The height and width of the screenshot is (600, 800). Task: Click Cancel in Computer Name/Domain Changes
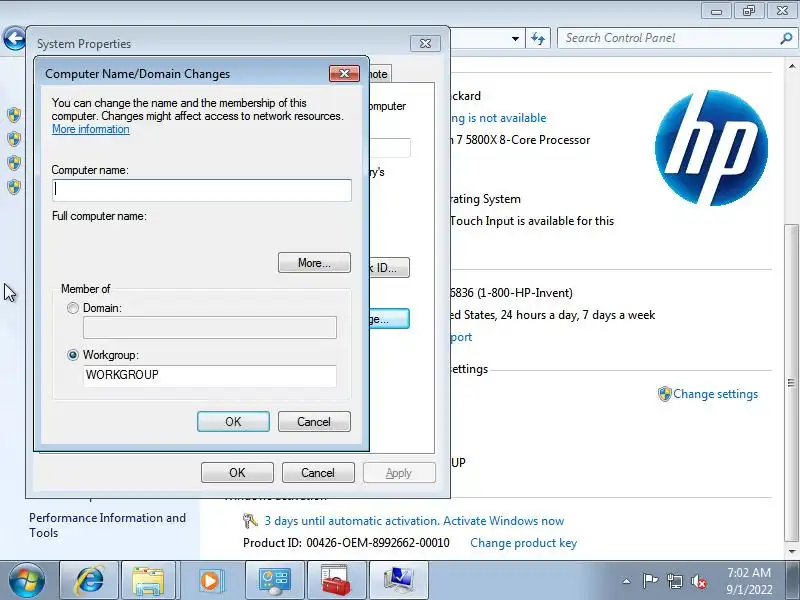(x=314, y=421)
